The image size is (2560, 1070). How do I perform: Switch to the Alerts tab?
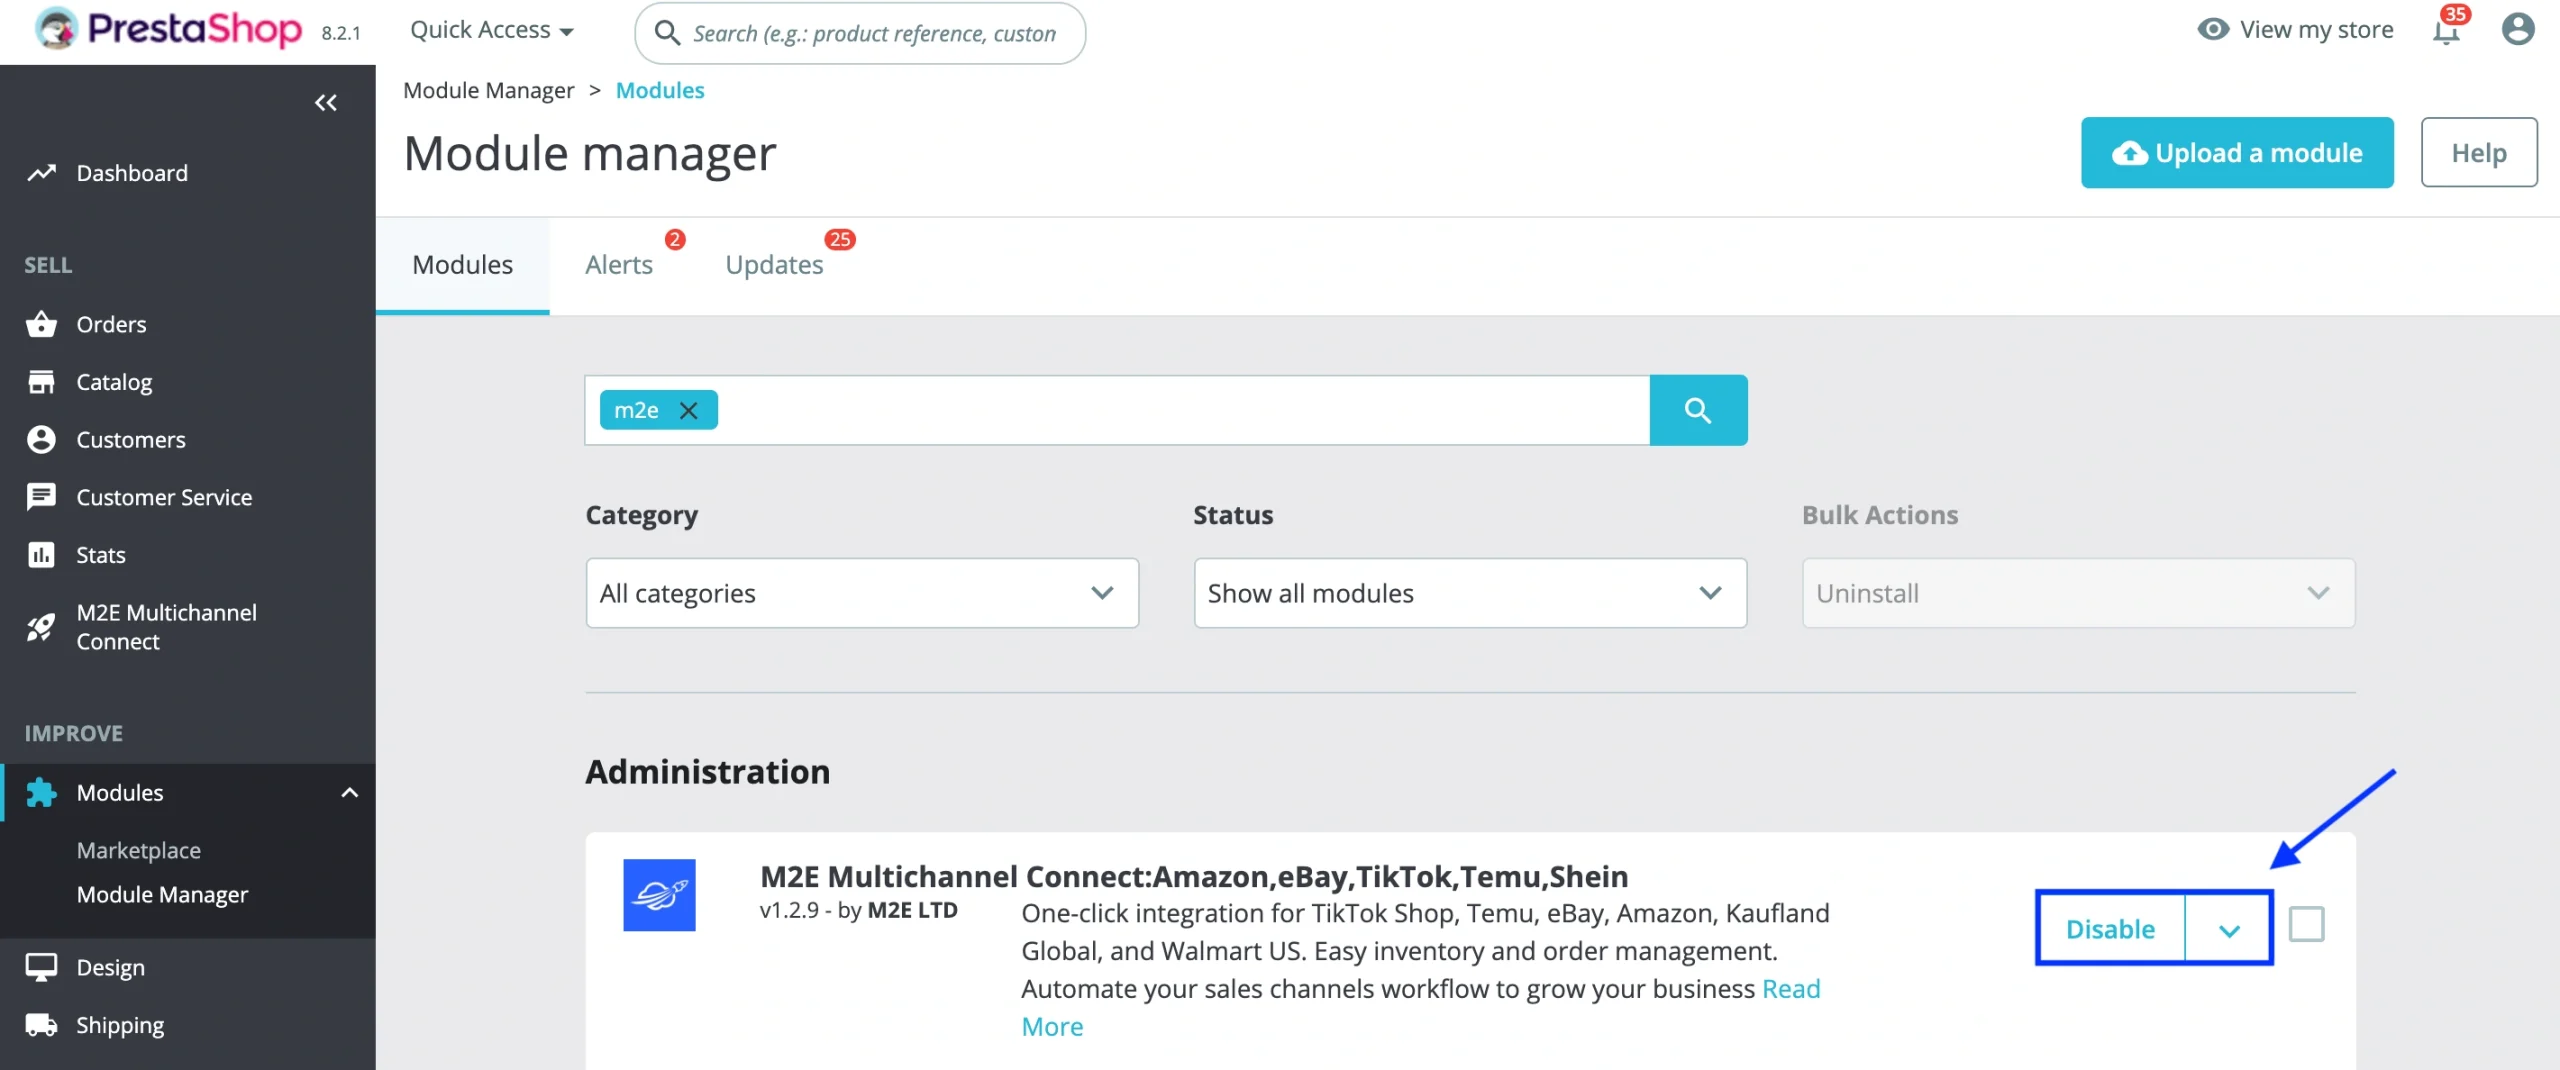618,264
